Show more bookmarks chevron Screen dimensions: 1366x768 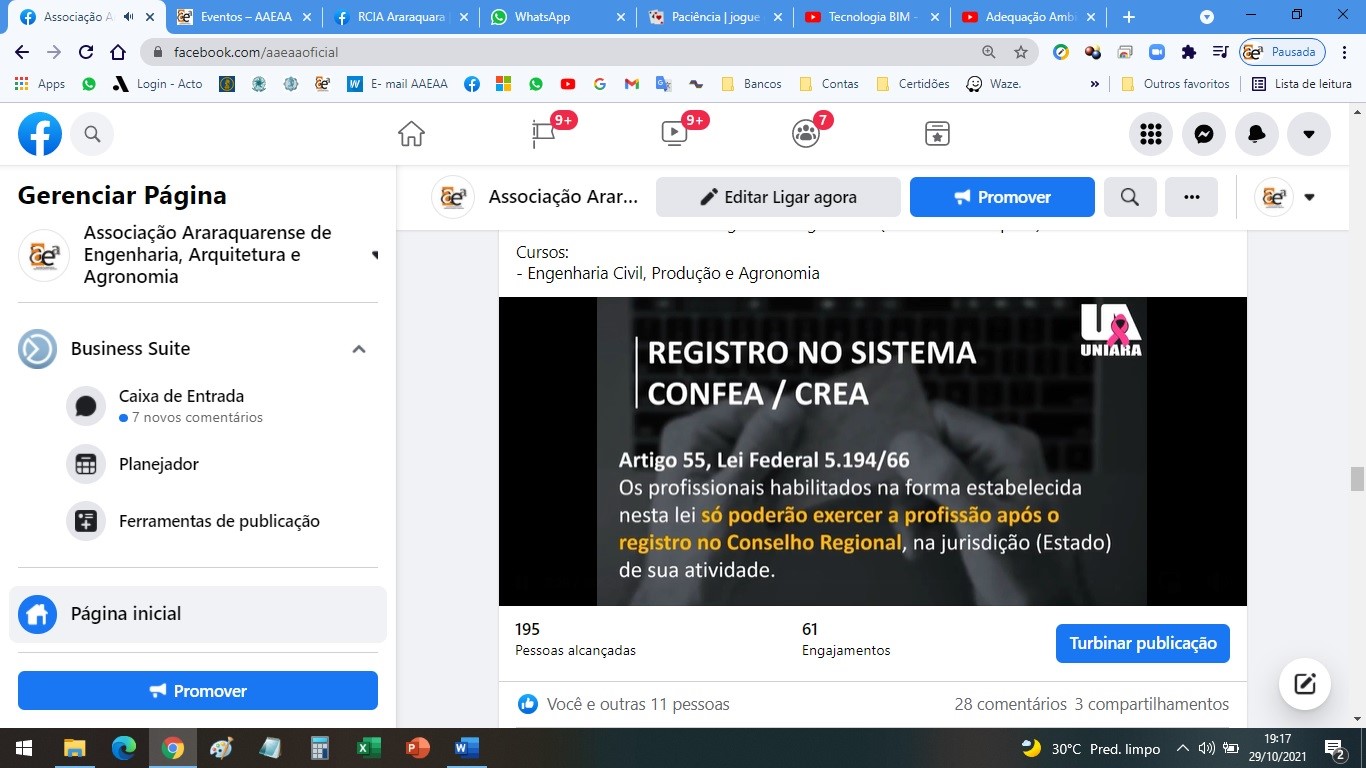point(1095,84)
